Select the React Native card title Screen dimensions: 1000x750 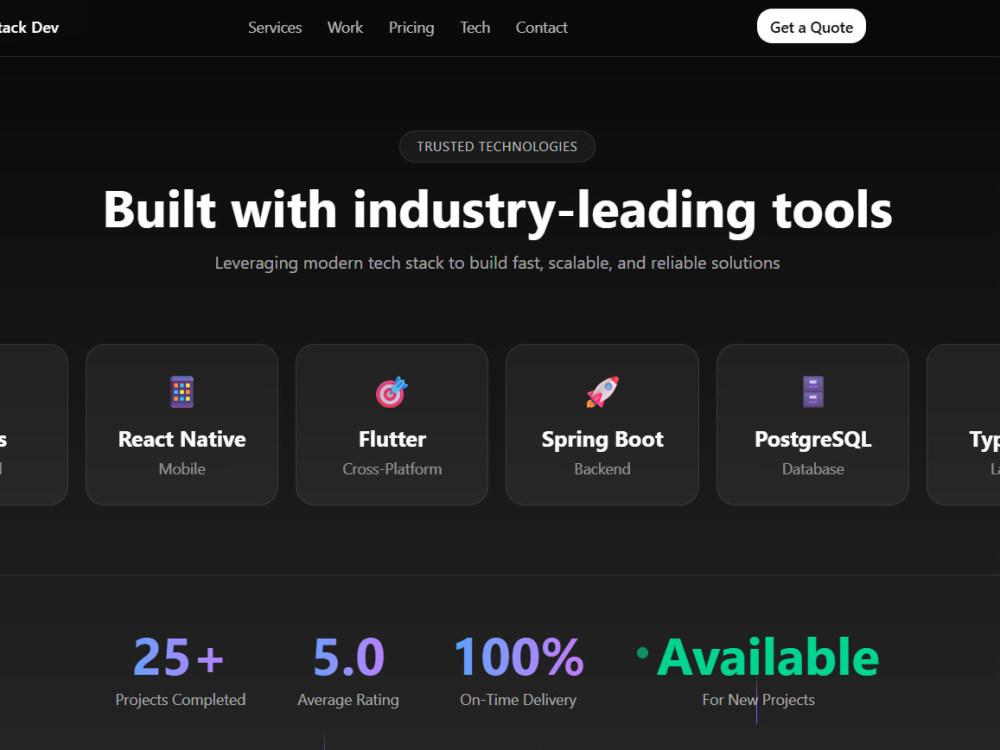coord(182,439)
